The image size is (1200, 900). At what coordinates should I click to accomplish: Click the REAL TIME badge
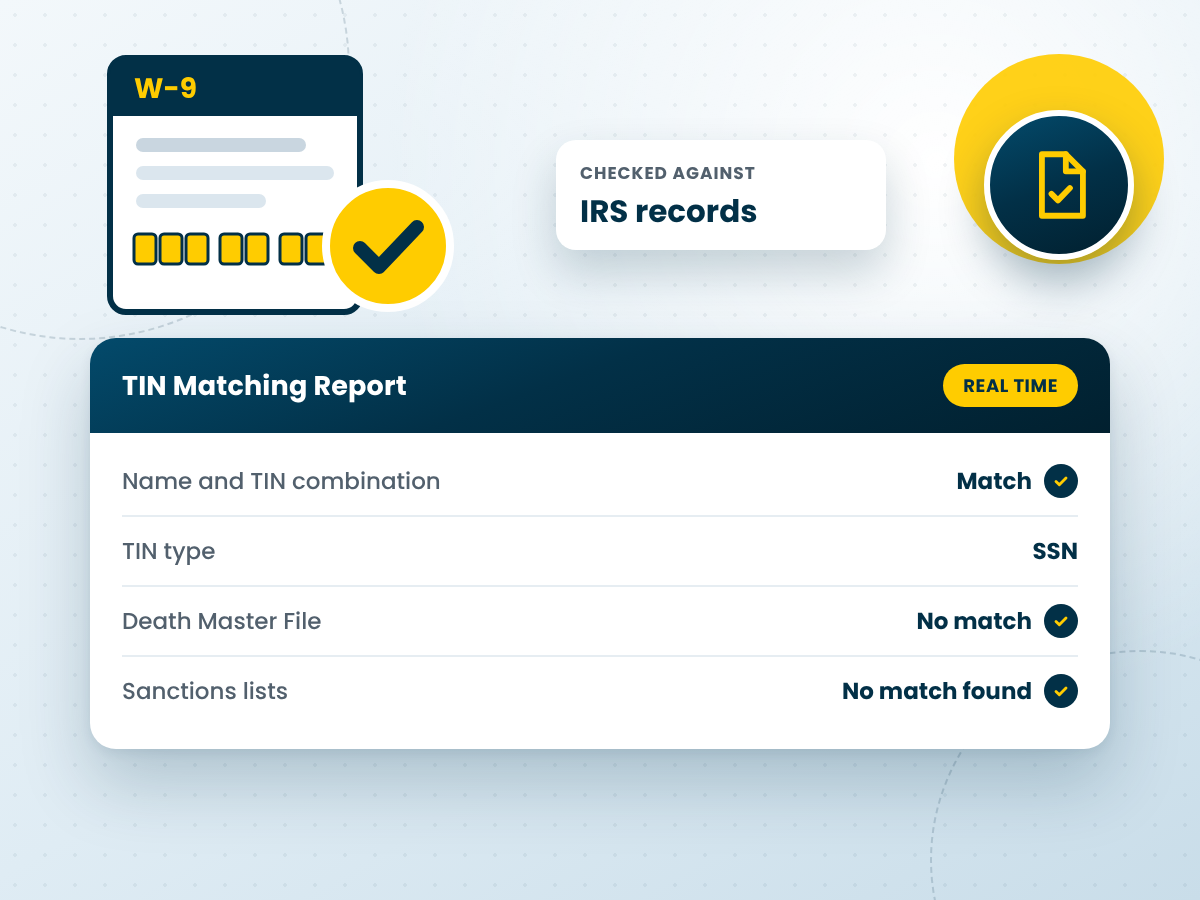click(x=1010, y=386)
